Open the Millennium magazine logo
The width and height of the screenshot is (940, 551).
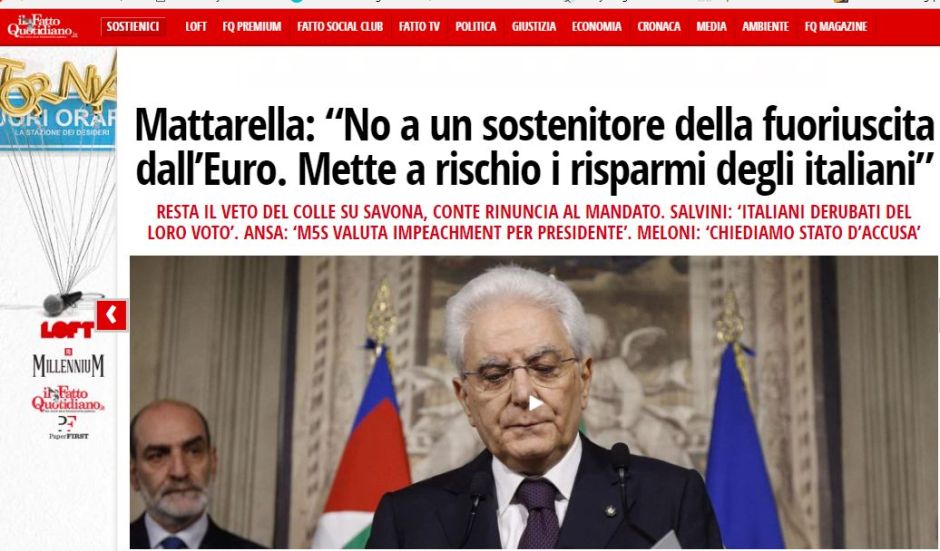[68, 363]
